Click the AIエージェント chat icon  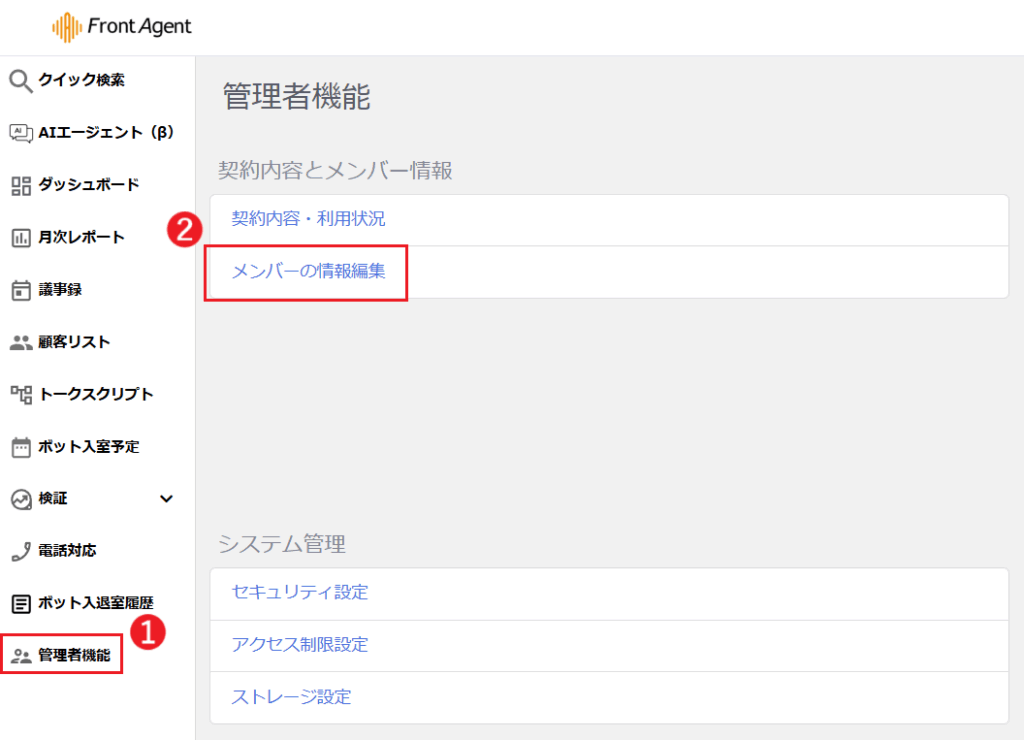coord(21,133)
